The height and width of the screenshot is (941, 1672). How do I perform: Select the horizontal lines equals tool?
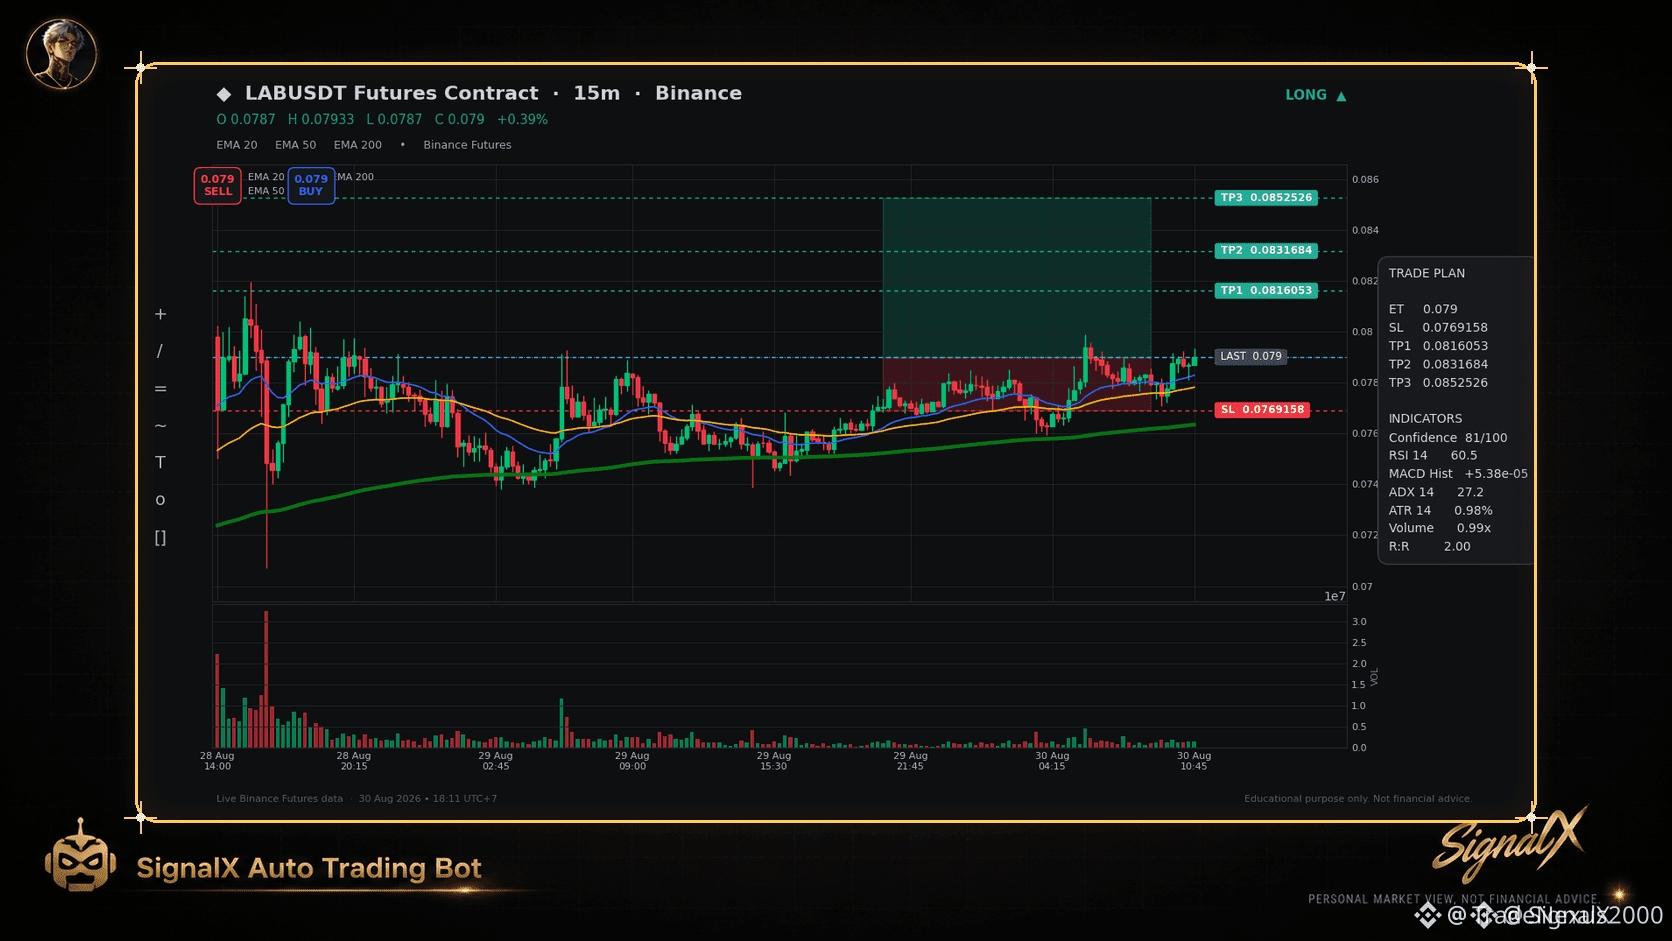[160, 389]
